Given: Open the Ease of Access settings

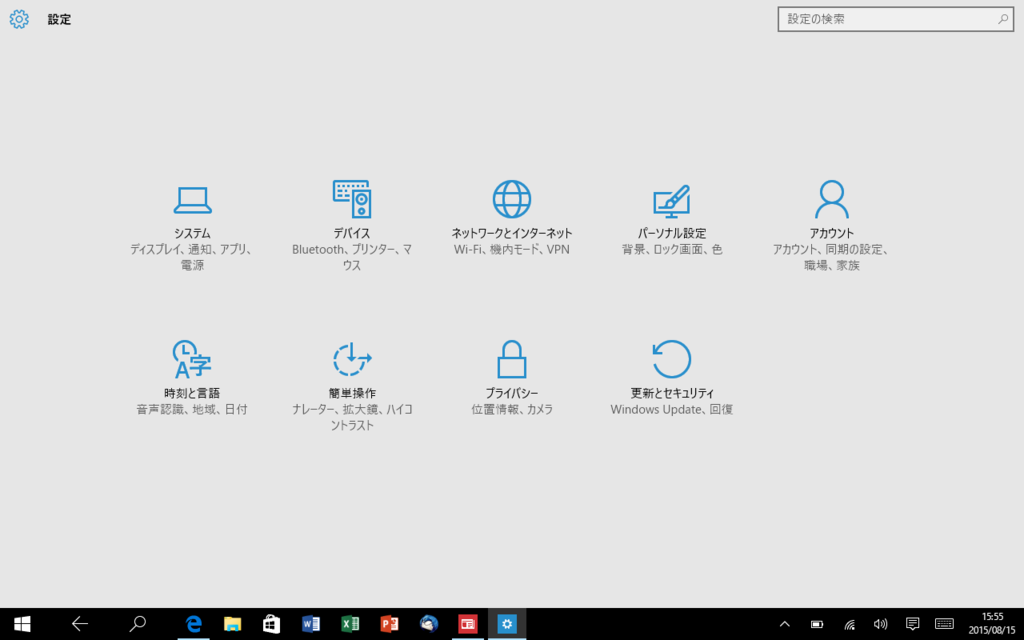Looking at the screenshot, I should [350, 375].
